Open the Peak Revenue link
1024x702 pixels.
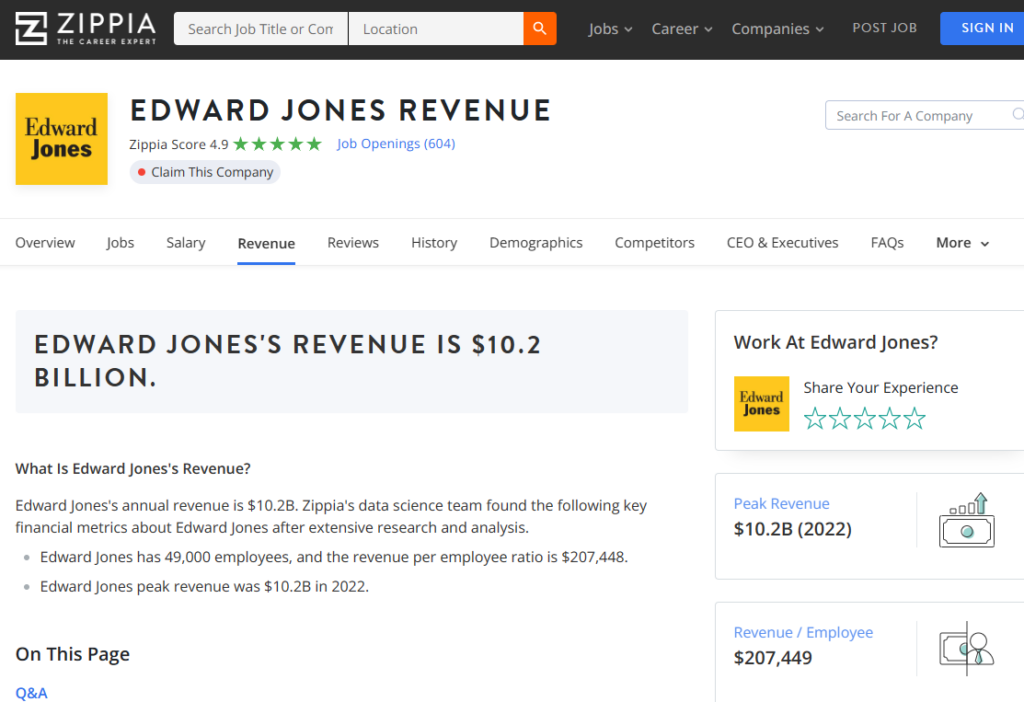point(781,503)
